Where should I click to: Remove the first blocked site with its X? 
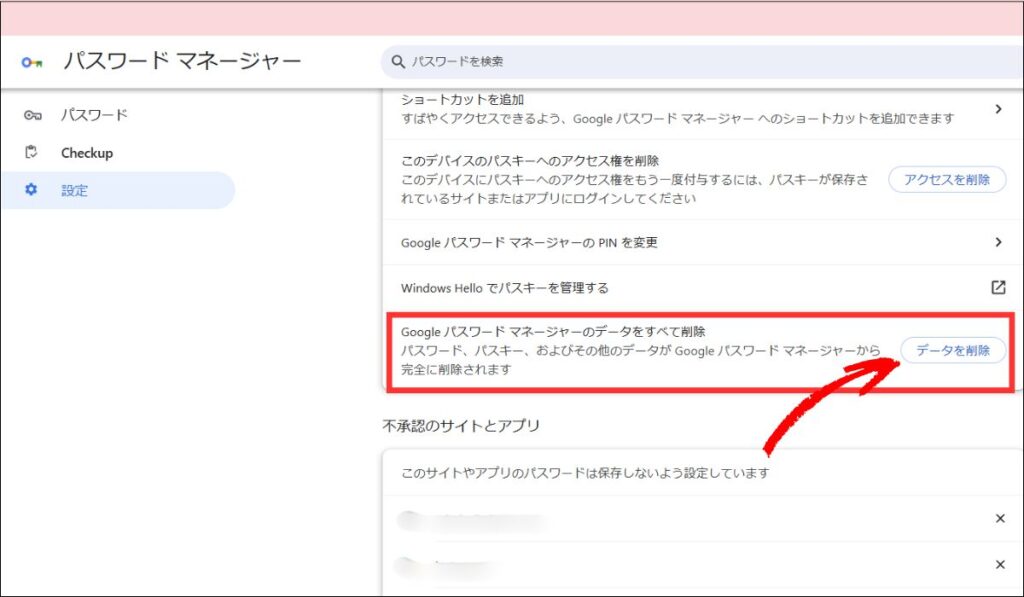pos(999,518)
